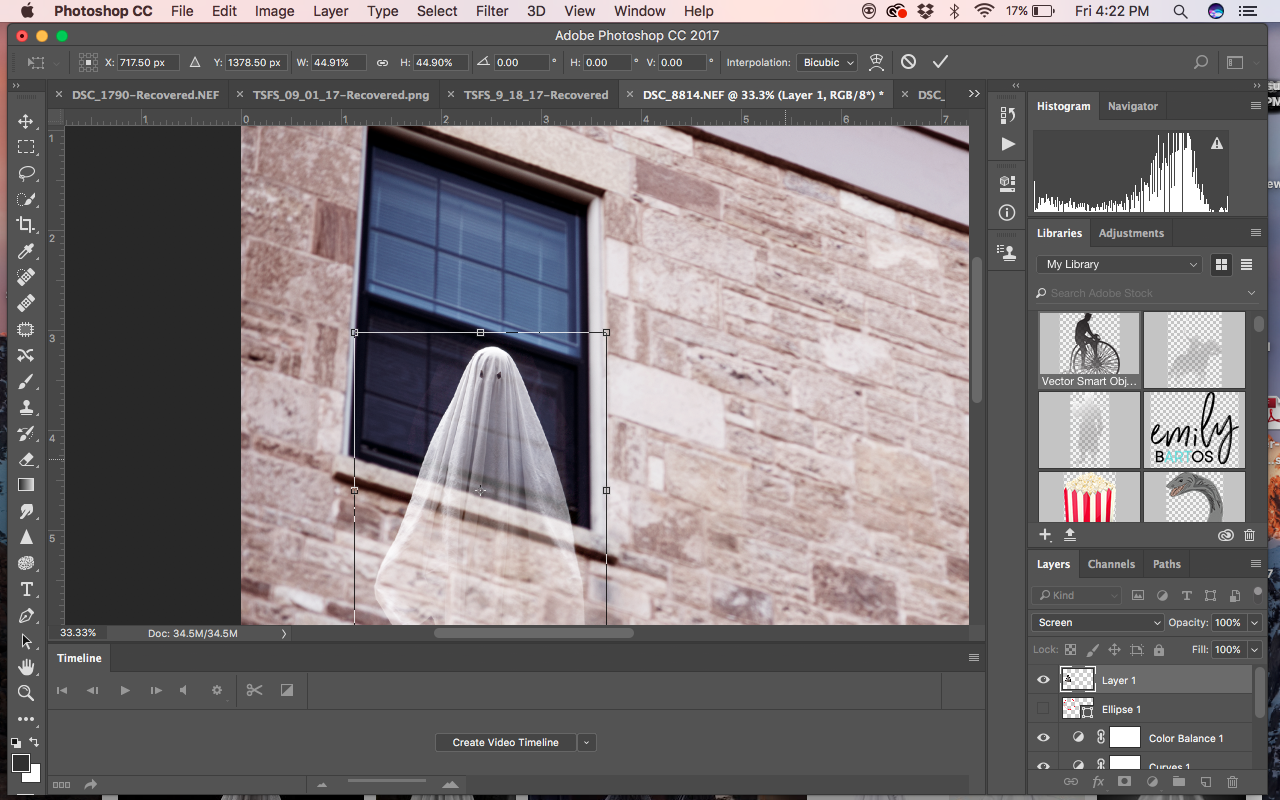
Task: Select the Gradient tool
Action: [26, 485]
